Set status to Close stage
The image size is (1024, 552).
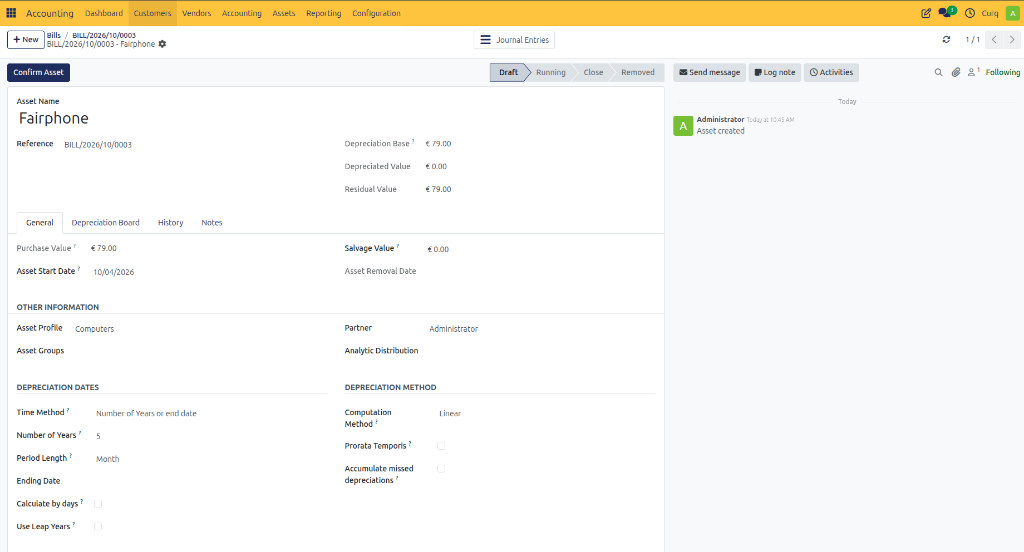pos(593,73)
